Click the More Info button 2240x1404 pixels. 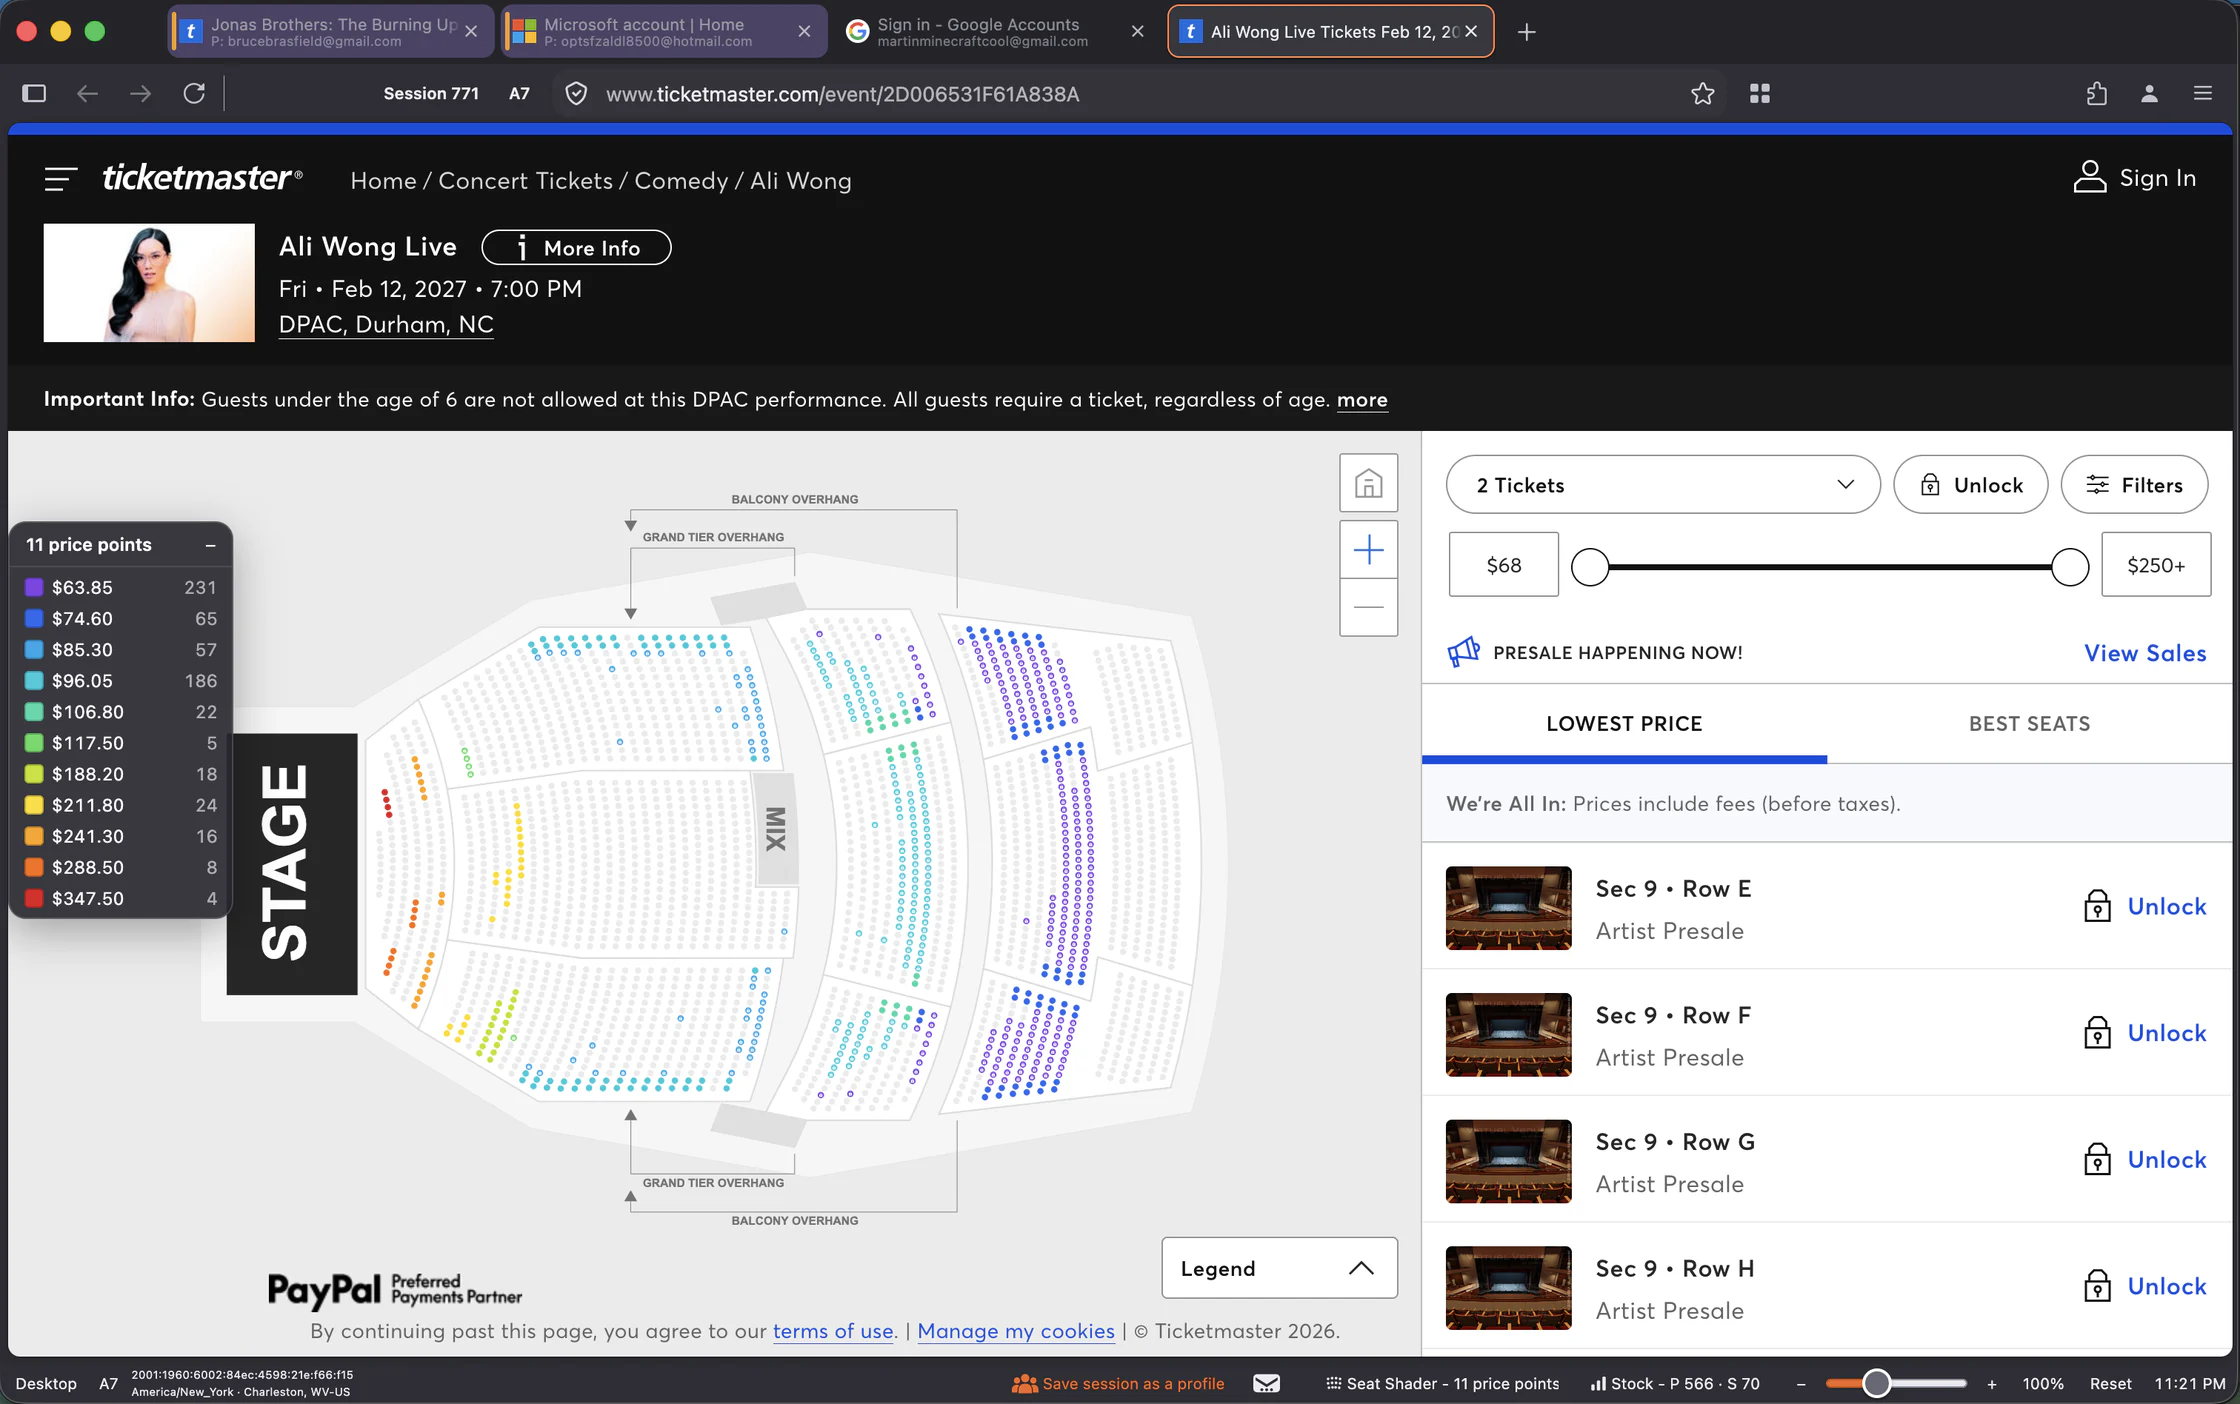576,248
